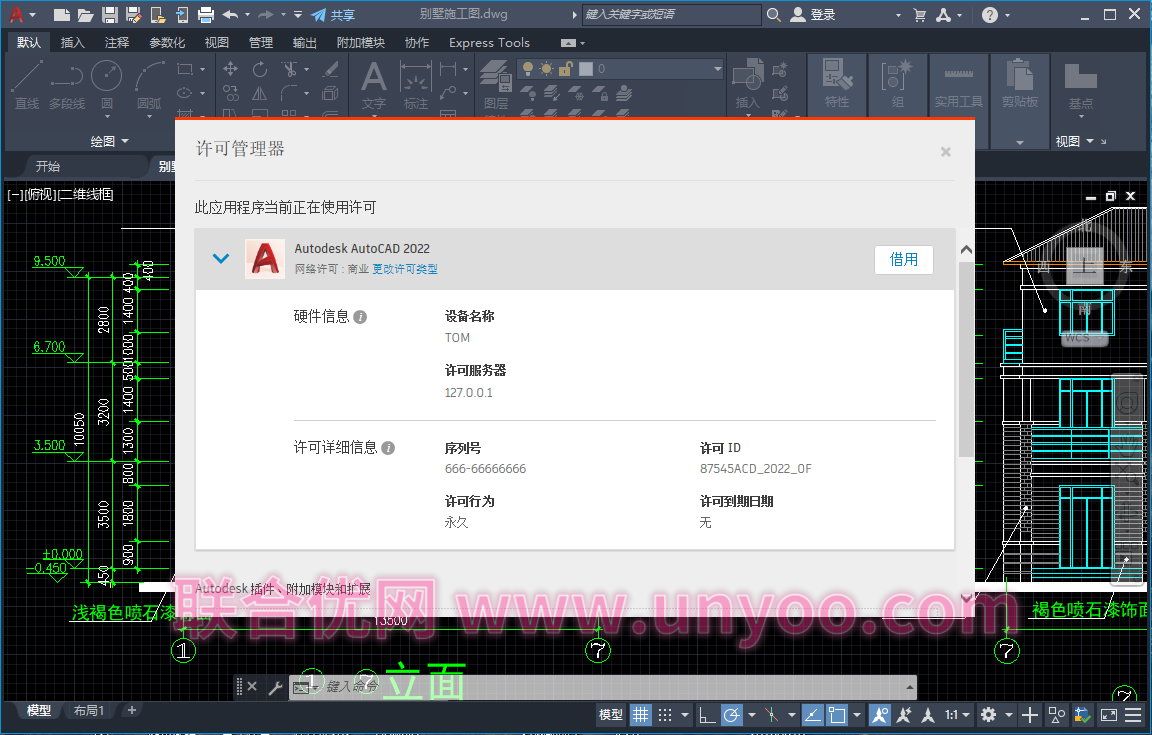Open a drawing with the Open folder icon

(x=85, y=14)
